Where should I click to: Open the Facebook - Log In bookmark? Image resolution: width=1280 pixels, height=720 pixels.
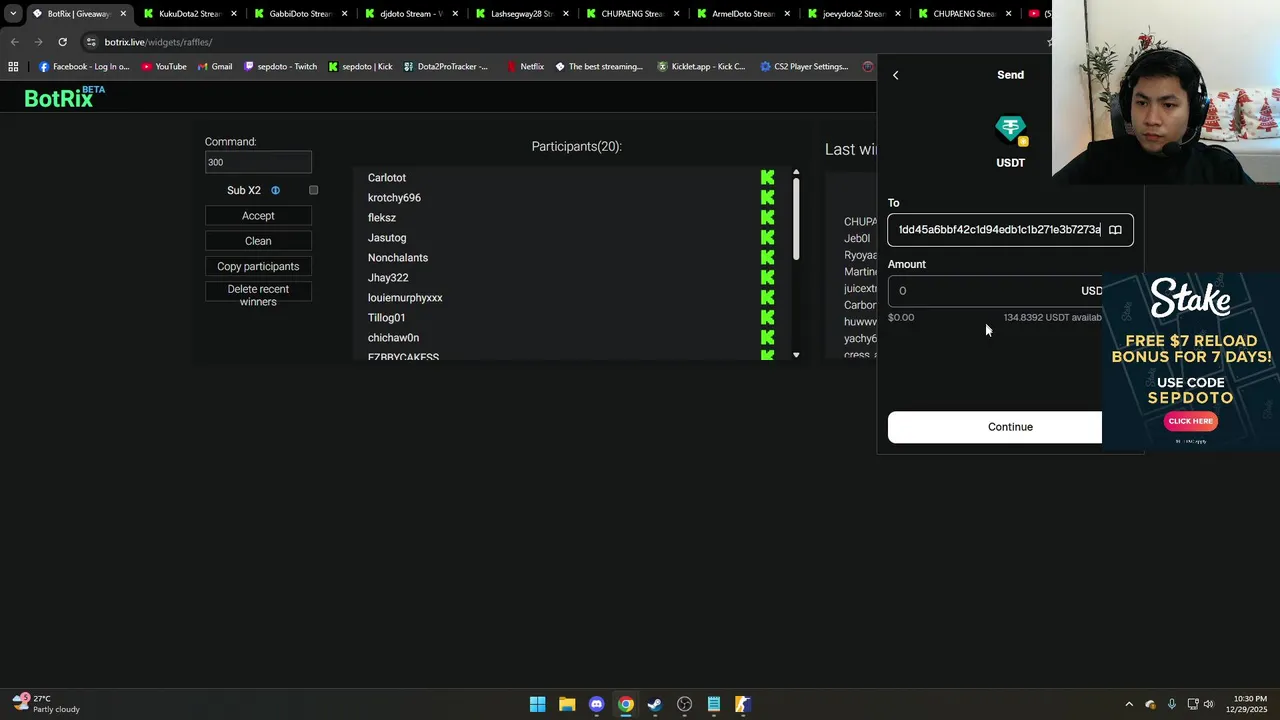(x=84, y=67)
